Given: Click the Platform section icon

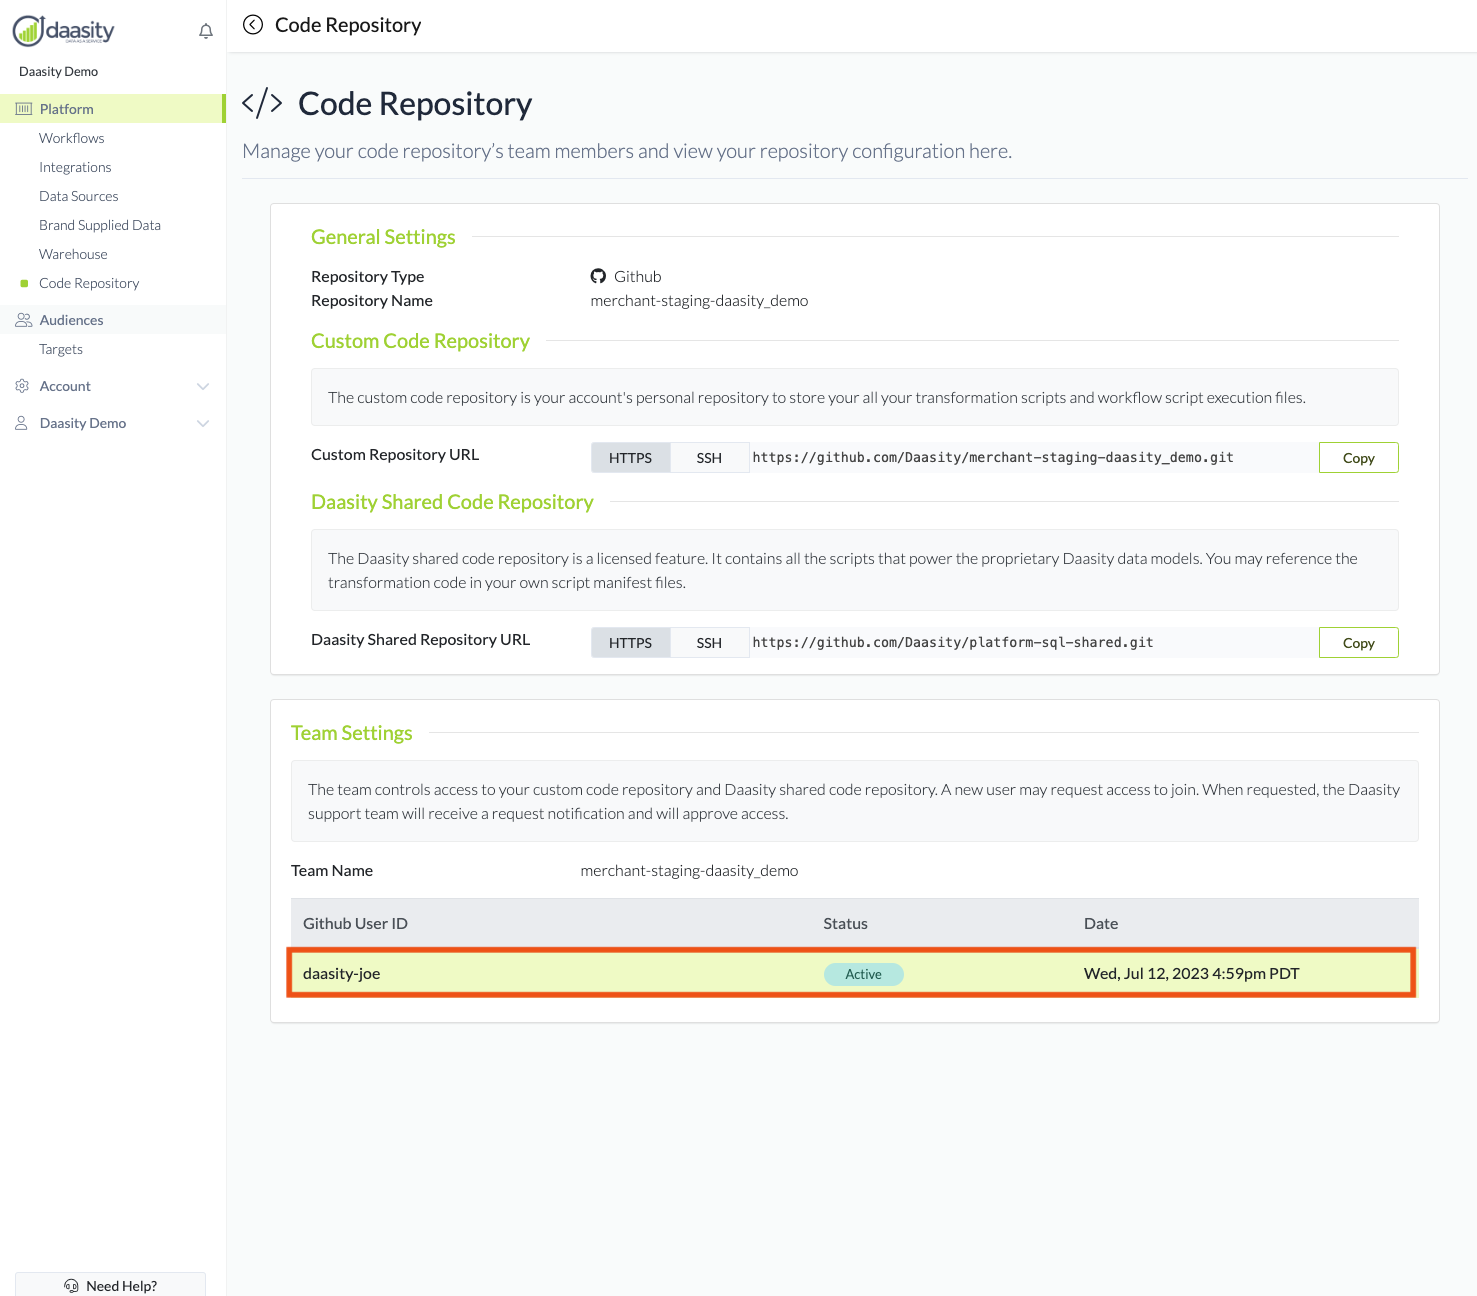Looking at the screenshot, I should click(24, 109).
